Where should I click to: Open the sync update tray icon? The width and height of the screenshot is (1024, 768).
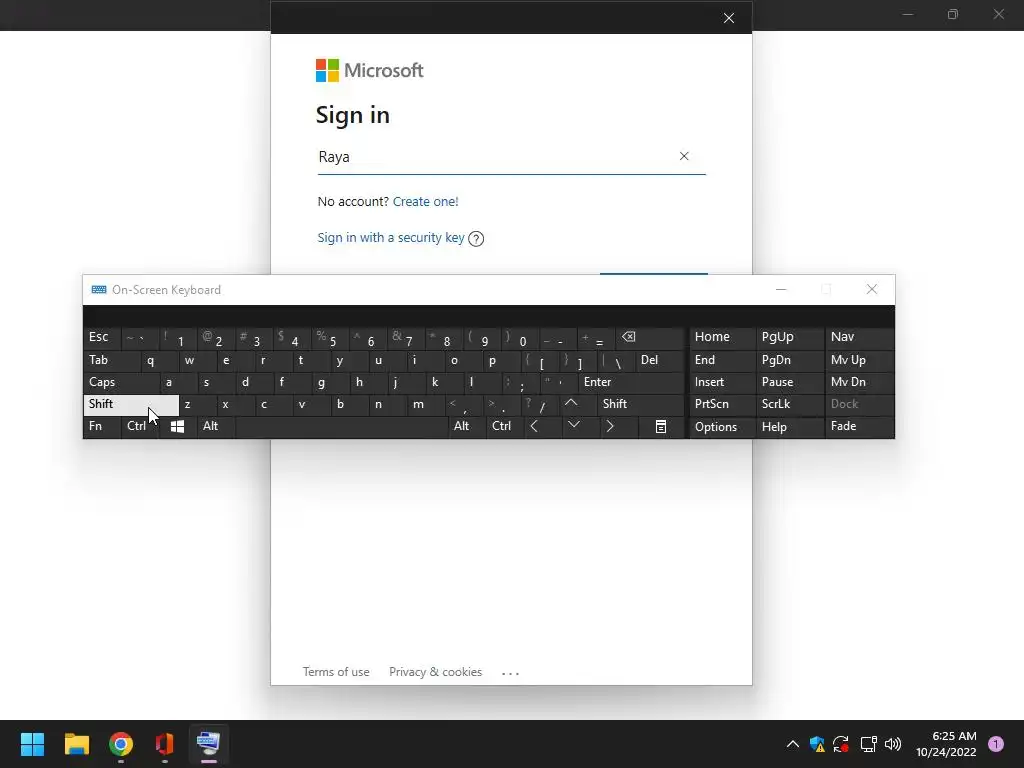click(841, 744)
